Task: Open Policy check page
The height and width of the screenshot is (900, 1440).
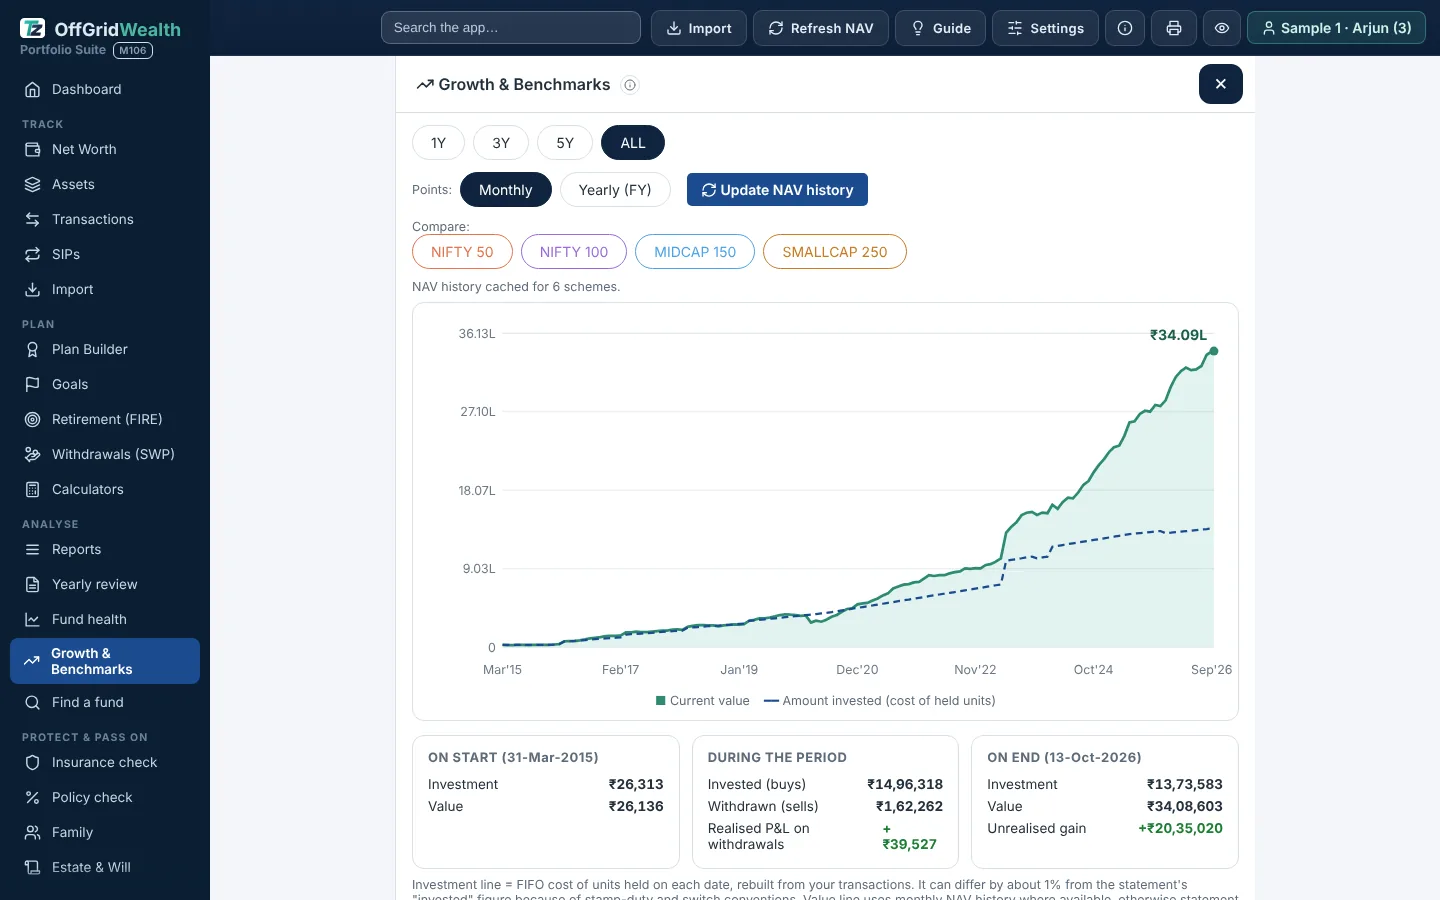Action: click(x=105, y=797)
